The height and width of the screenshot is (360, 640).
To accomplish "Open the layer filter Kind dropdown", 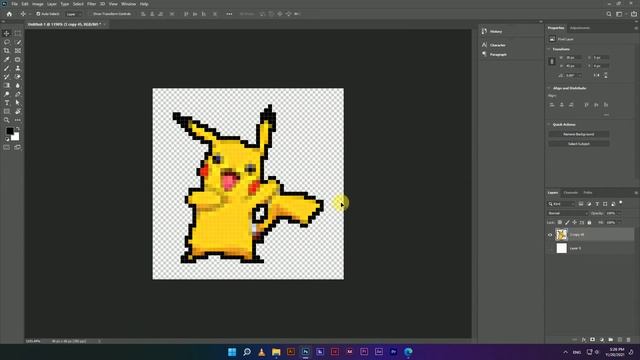I will click(561, 204).
